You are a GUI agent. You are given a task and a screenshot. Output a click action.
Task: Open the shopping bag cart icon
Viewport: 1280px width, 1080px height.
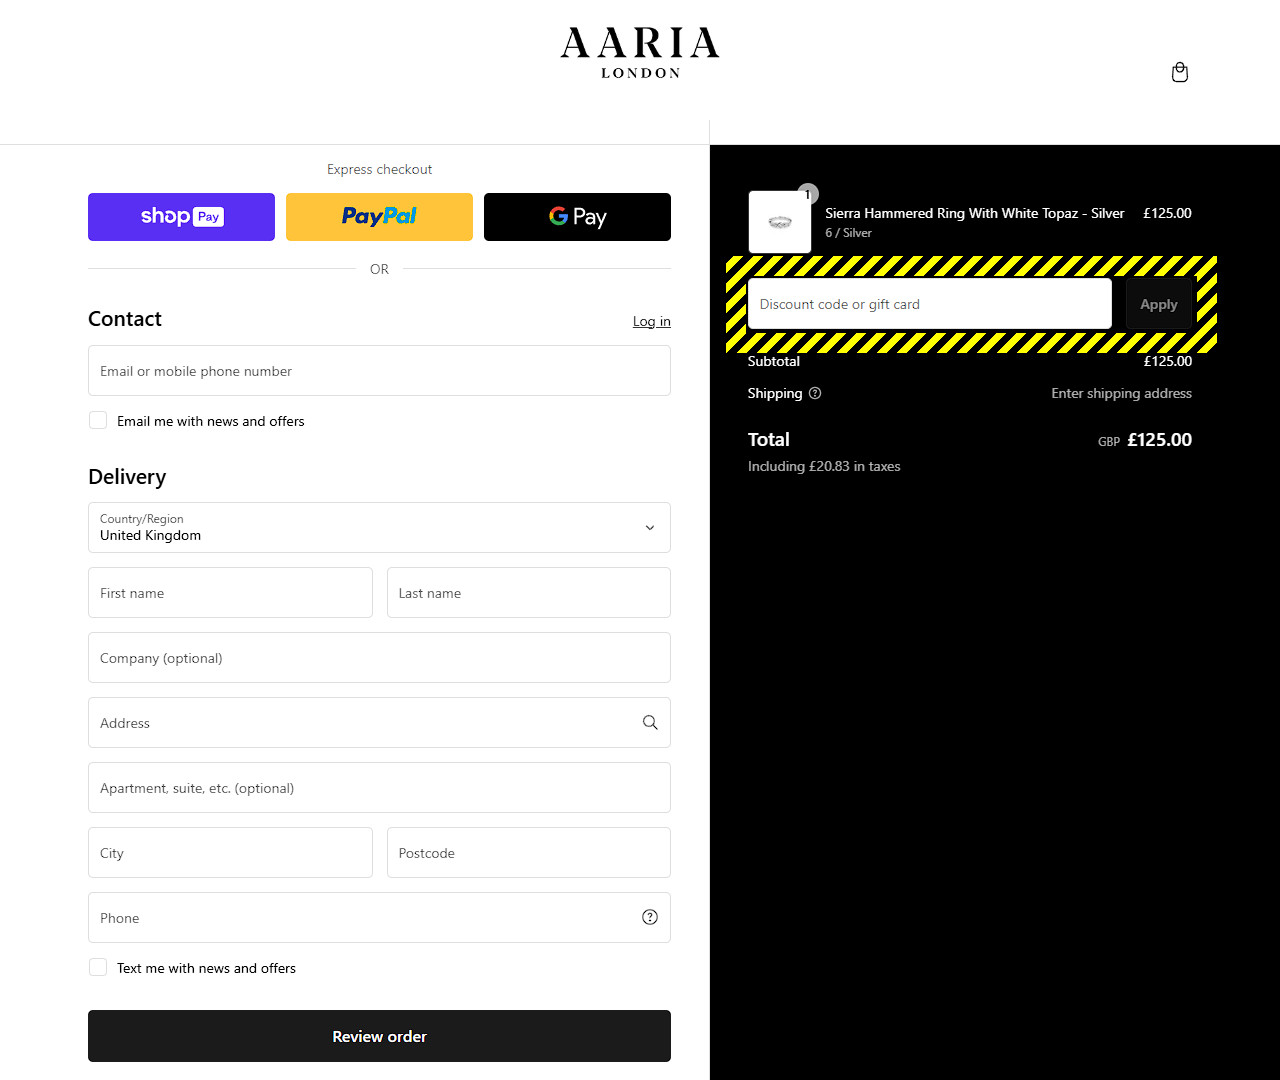1180,72
